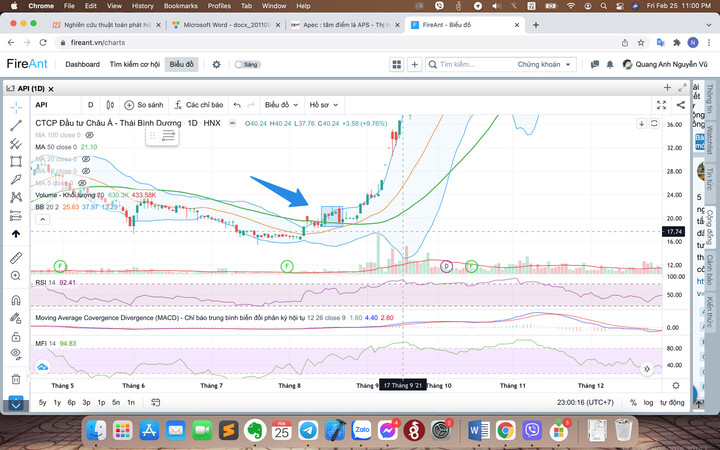Select 5y time range

pos(42,402)
